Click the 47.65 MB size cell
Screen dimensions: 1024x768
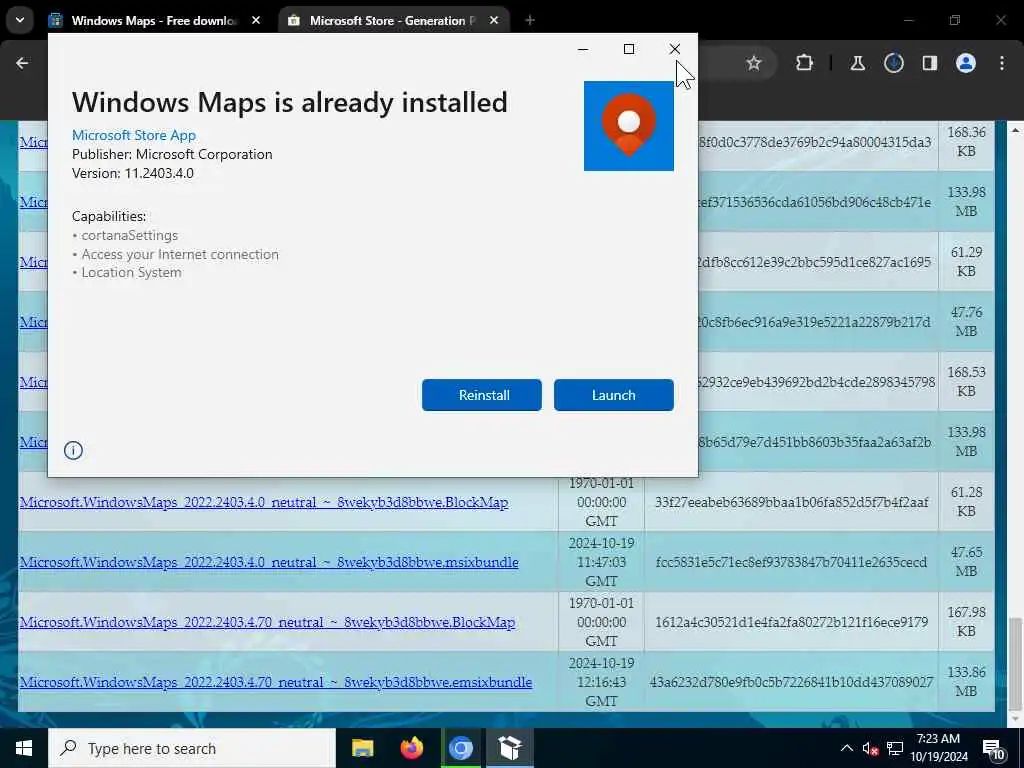coord(966,562)
